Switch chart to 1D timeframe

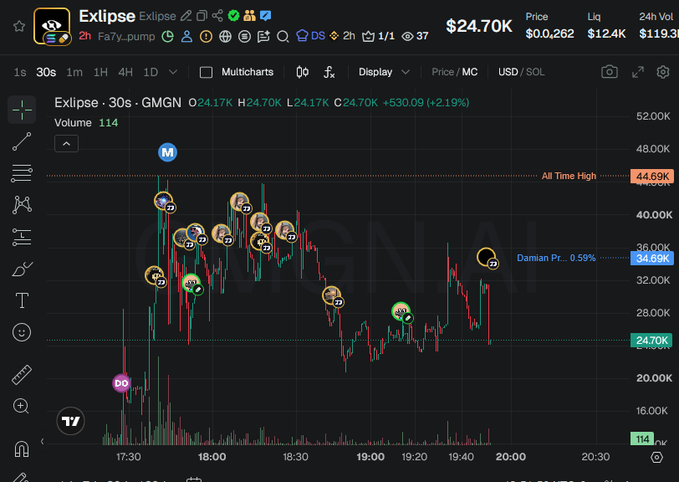[151, 72]
